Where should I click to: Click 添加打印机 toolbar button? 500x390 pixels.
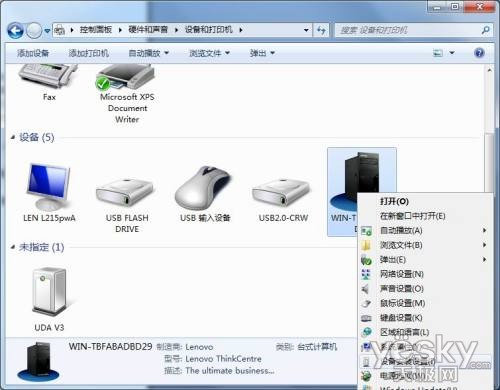coord(89,53)
